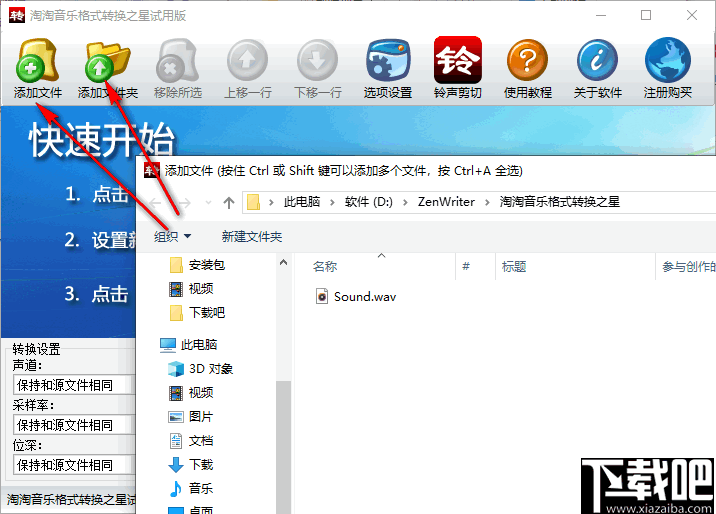Select 图片 in navigation pane
This screenshot has width=716, height=514.
[x=191, y=417]
